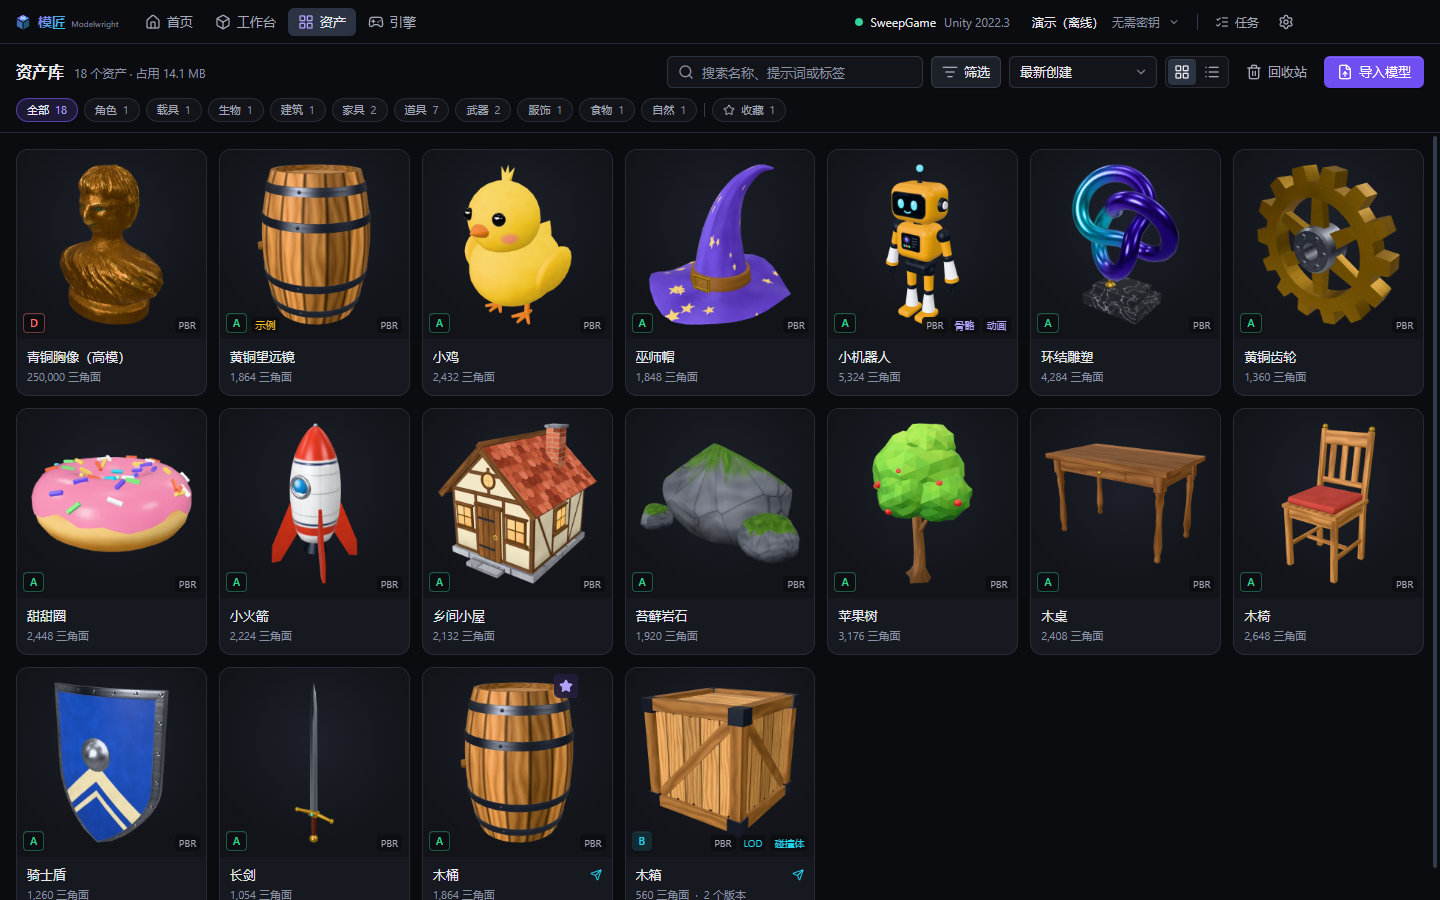The width and height of the screenshot is (1440, 900).
Task: Click the 黄铜齿轮 asset name
Action: (1270, 357)
